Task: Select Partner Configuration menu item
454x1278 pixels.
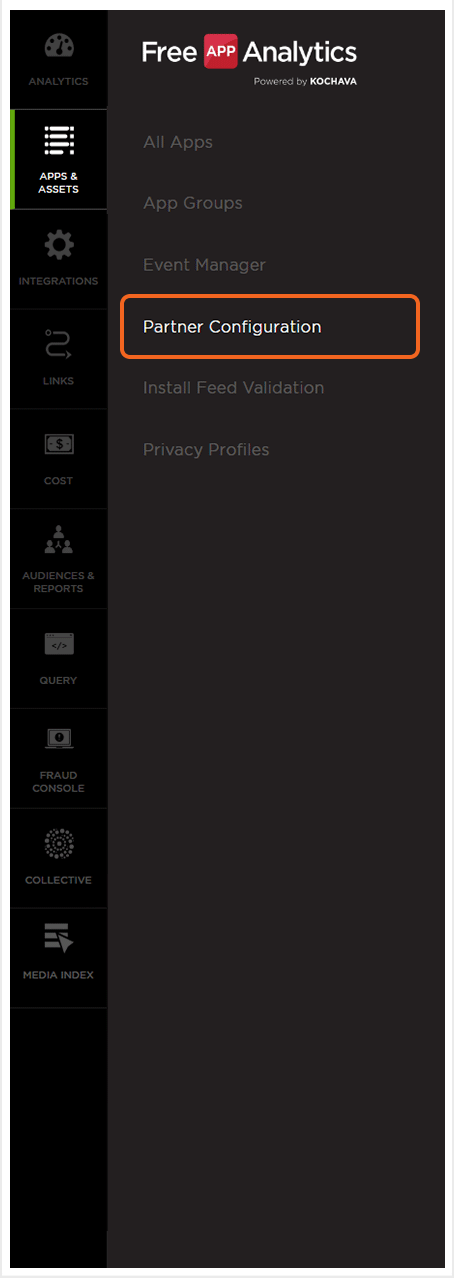Action: (x=270, y=327)
